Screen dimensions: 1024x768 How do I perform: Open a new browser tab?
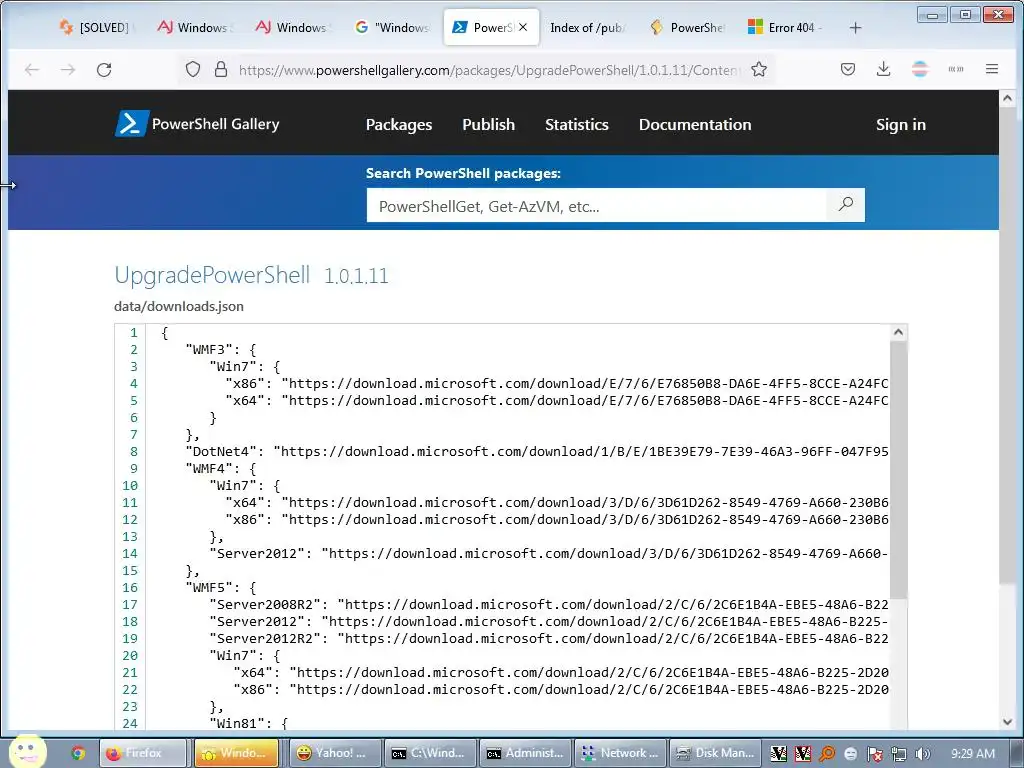[x=856, y=27]
